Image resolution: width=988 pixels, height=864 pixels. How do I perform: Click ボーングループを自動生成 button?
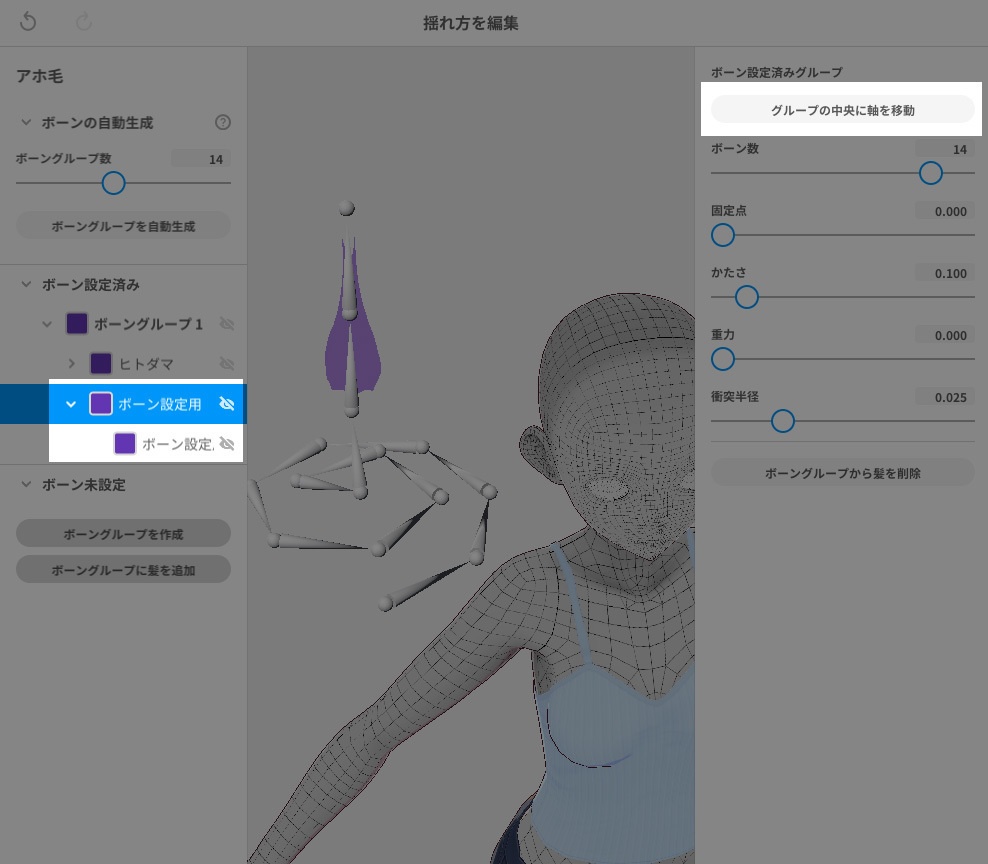coord(124,226)
